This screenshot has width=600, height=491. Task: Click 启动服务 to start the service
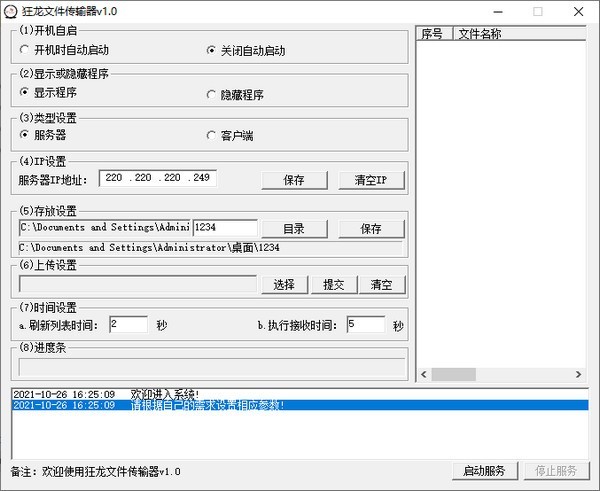point(484,470)
